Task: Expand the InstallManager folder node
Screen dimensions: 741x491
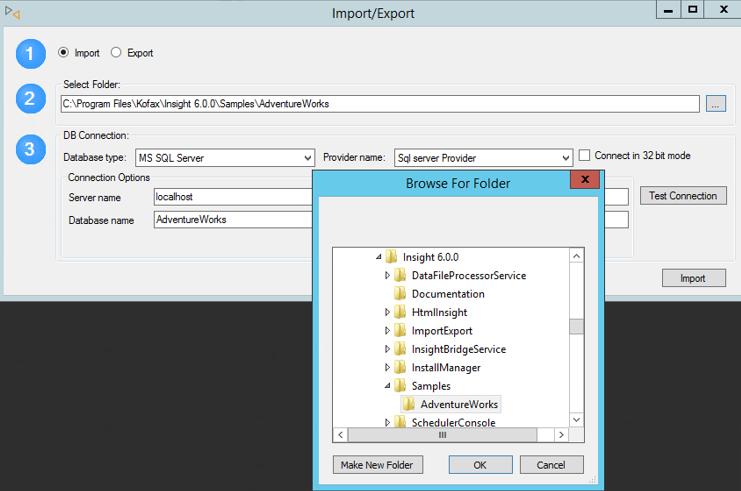Action: pyautogui.click(x=388, y=367)
